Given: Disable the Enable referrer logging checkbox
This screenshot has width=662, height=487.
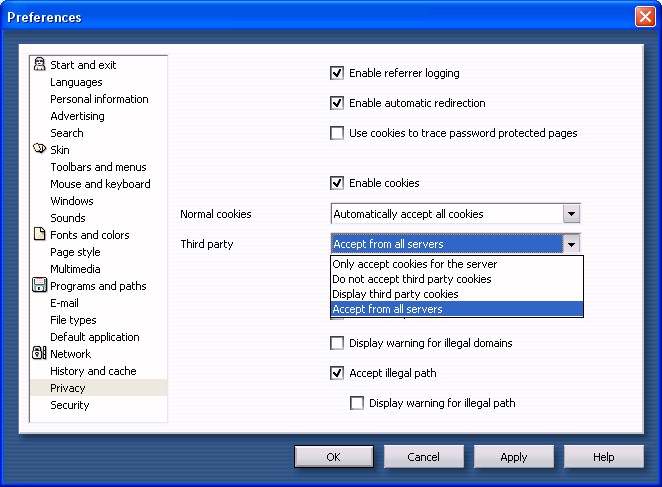Looking at the screenshot, I should point(337,73).
